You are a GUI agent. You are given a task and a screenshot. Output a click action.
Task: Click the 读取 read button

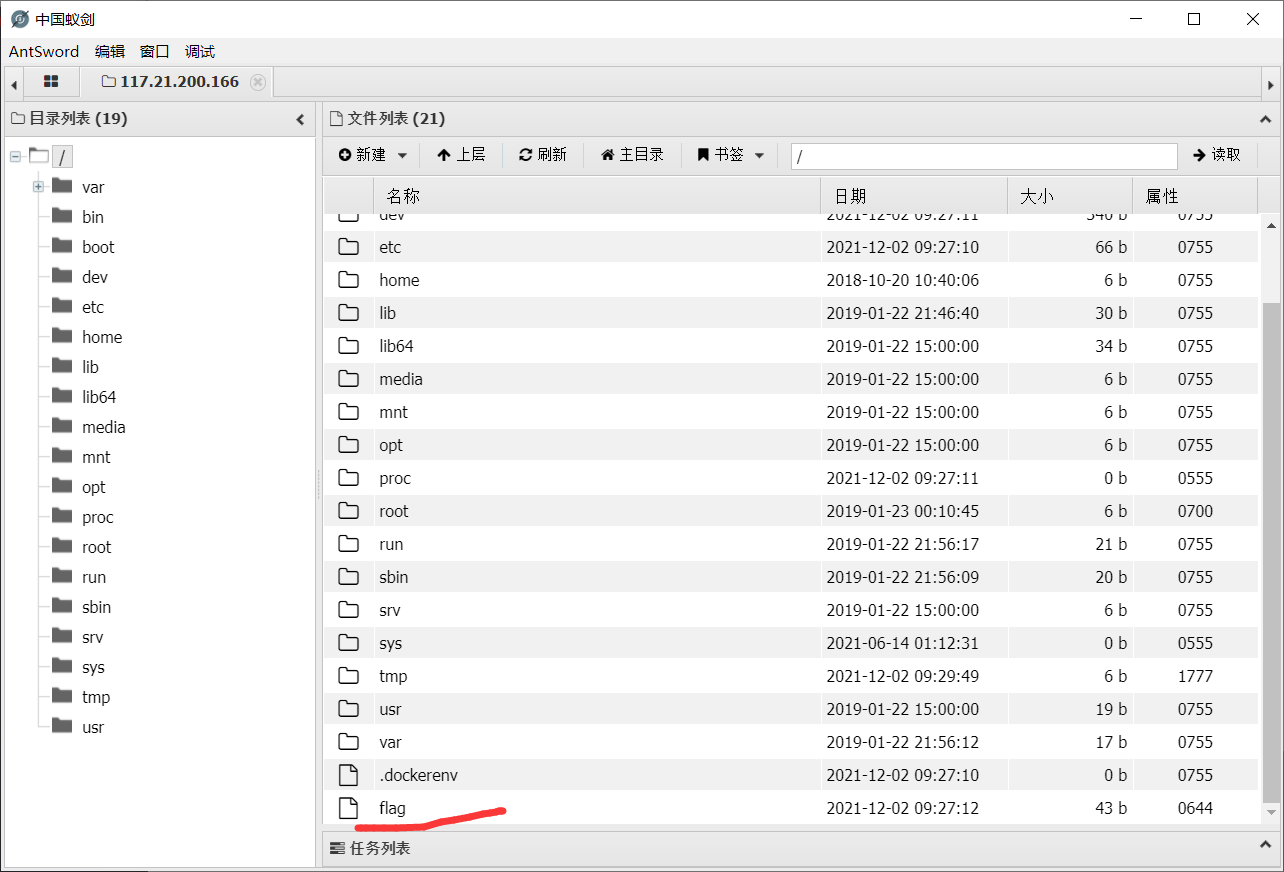(x=1217, y=155)
